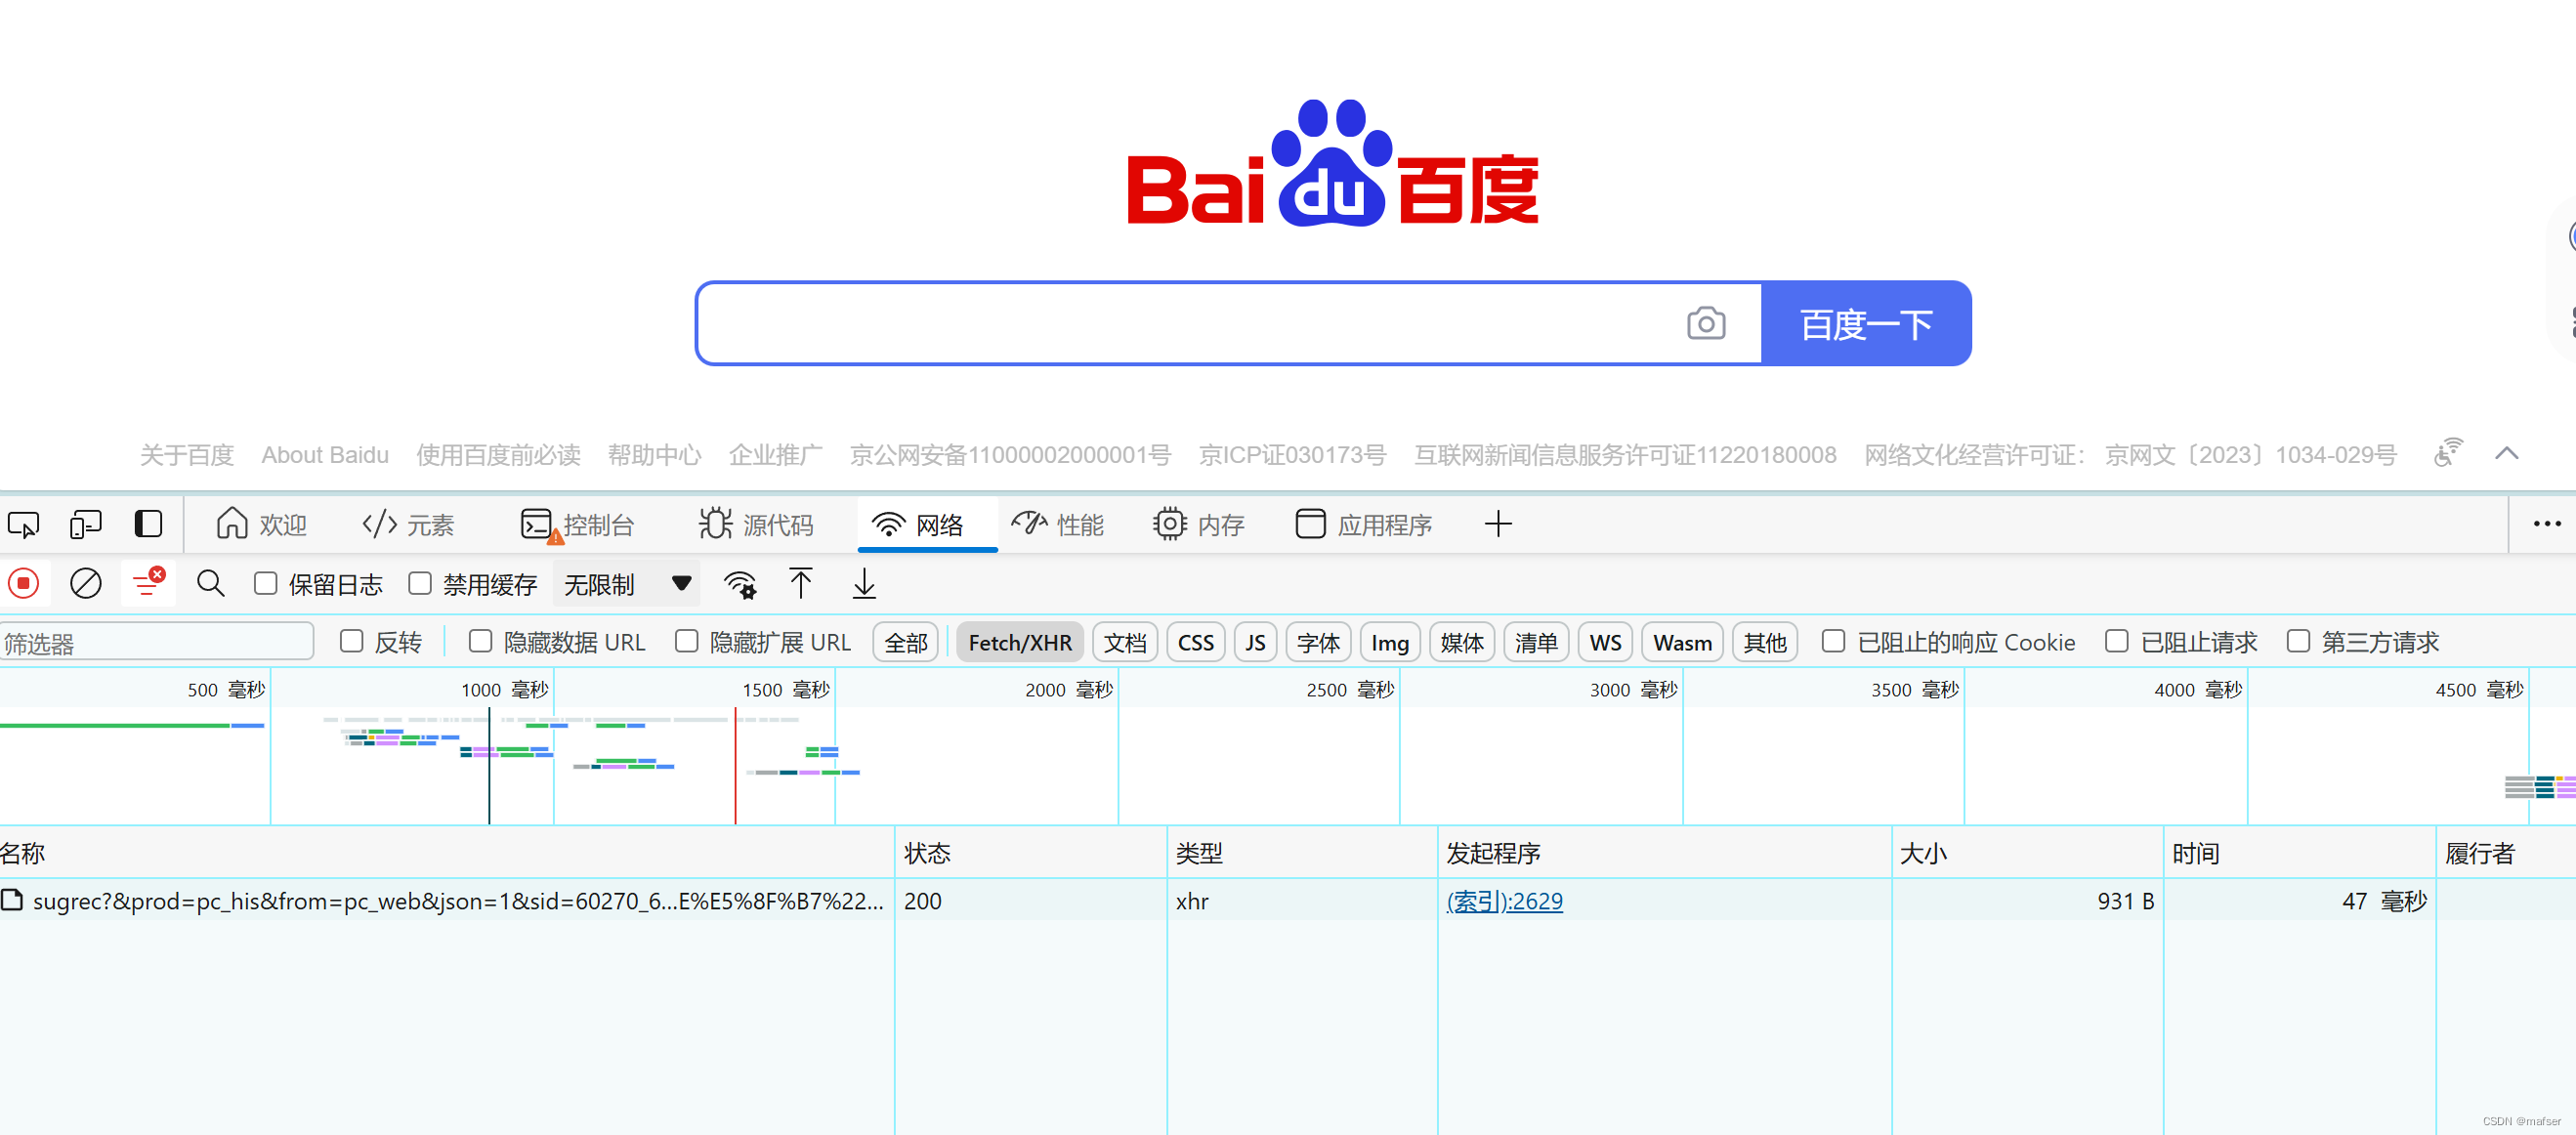The width and height of the screenshot is (2576, 1135).
Task: Click the red load marker in timeline
Action: [x=735, y=765]
